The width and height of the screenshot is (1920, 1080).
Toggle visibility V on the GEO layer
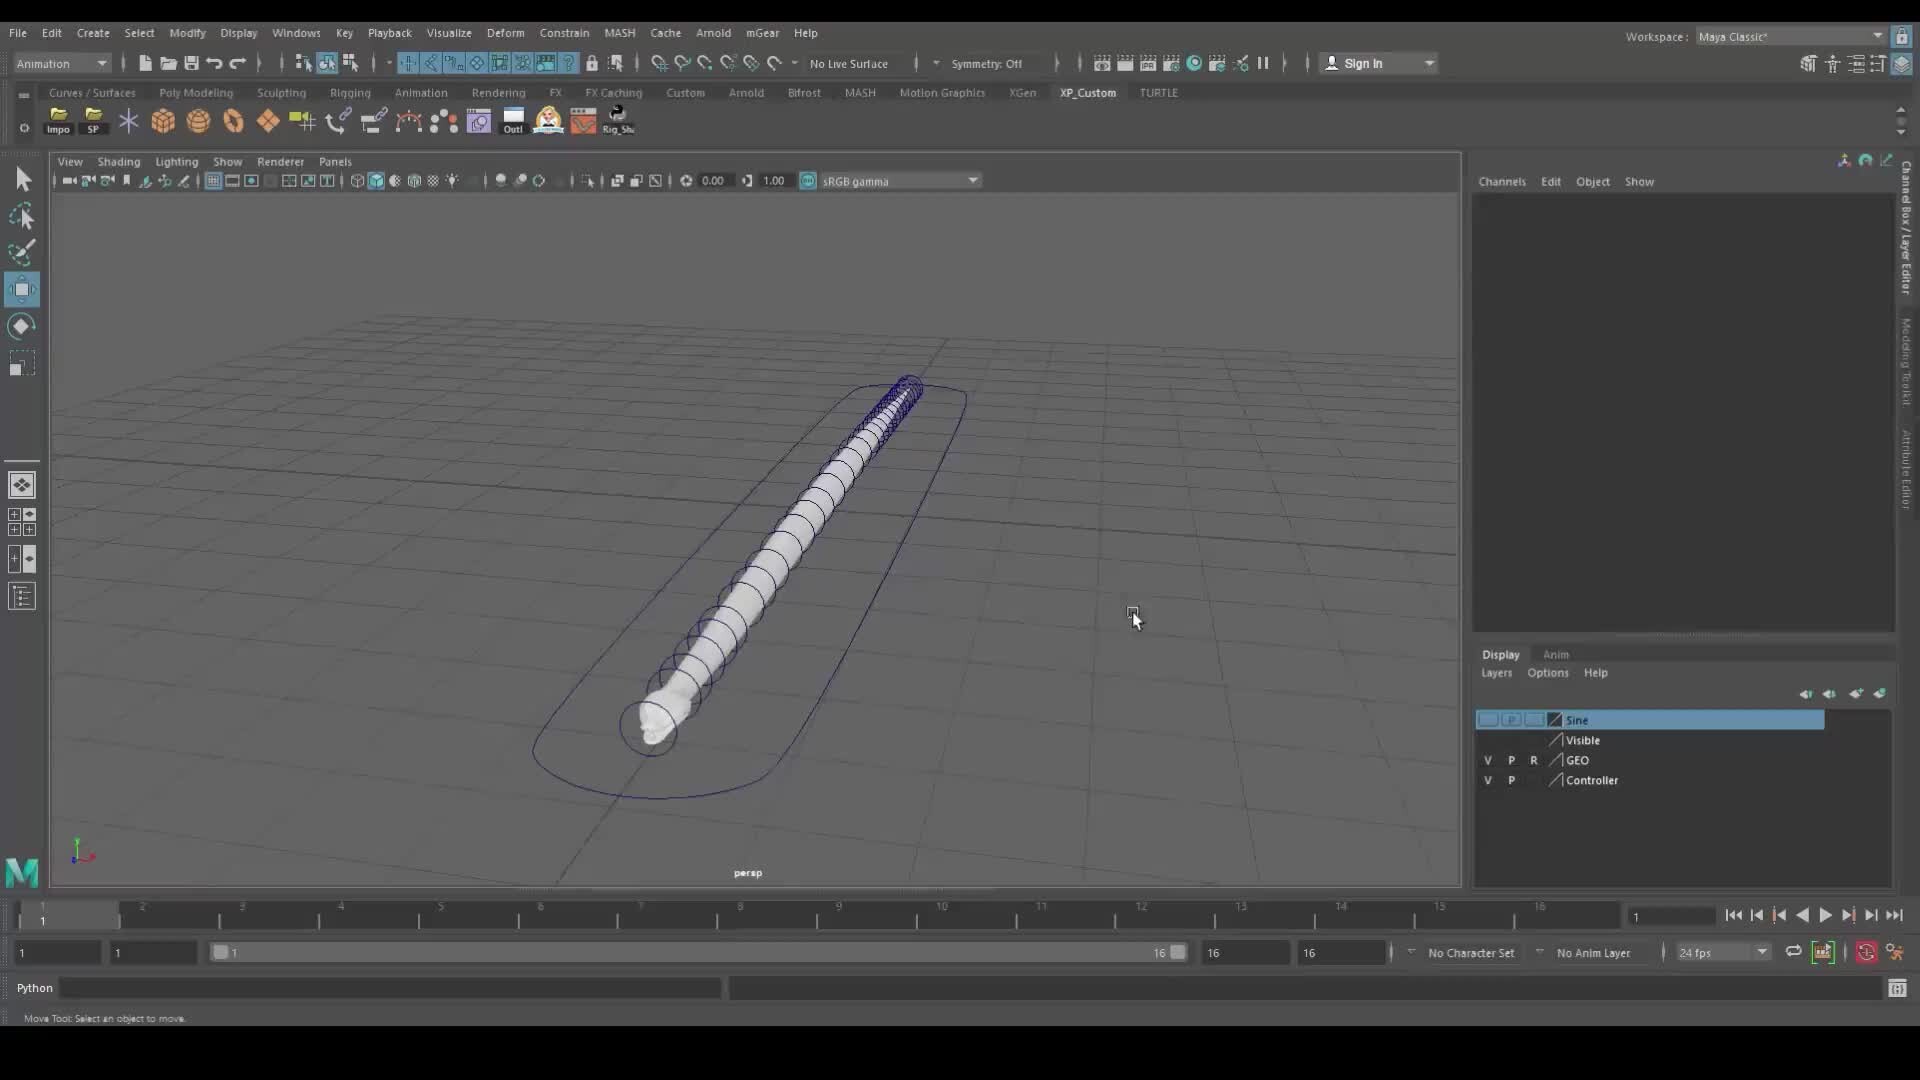point(1488,760)
